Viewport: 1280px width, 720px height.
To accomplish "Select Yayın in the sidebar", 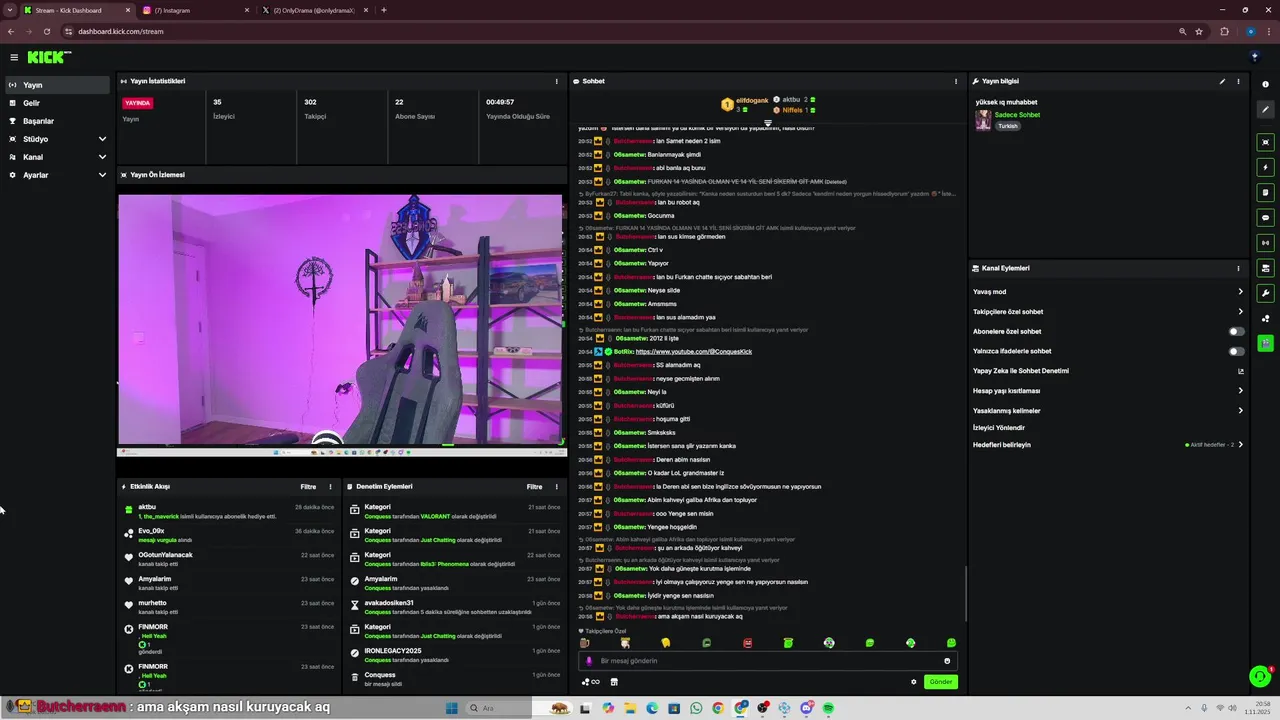I will [57, 85].
